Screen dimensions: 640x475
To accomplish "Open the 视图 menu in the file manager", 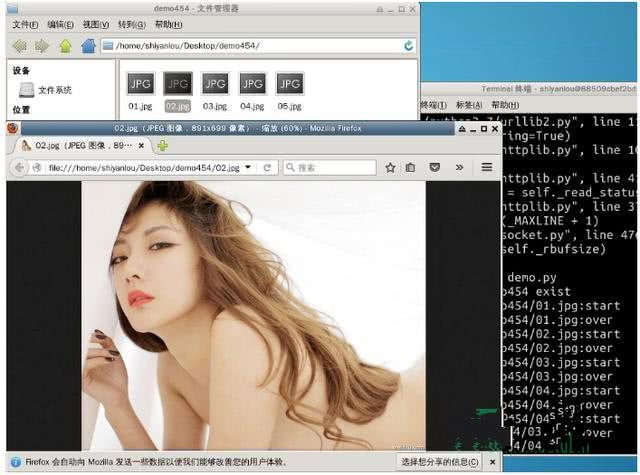I will pos(96,24).
